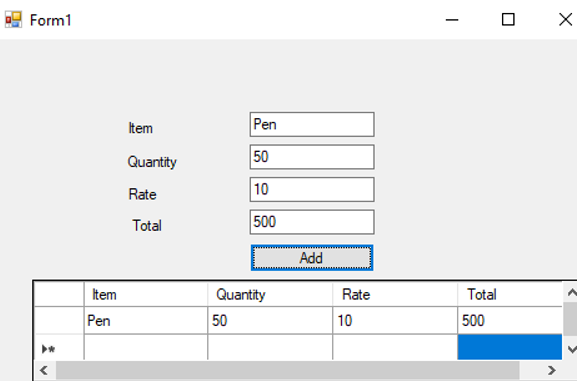
Task: Click the Add button
Action: 312,258
